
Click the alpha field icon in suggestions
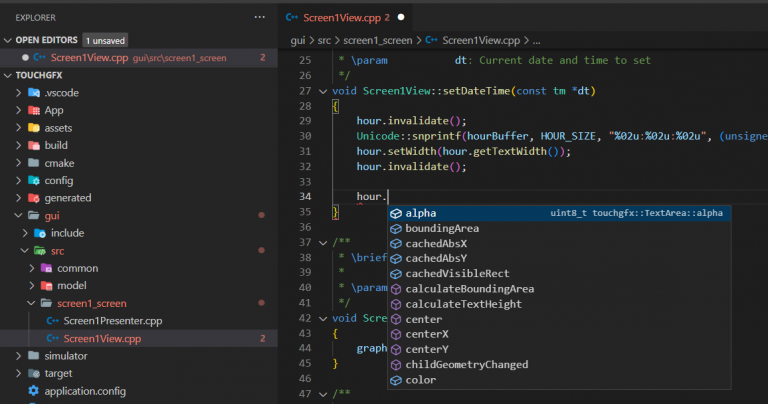tap(396, 213)
